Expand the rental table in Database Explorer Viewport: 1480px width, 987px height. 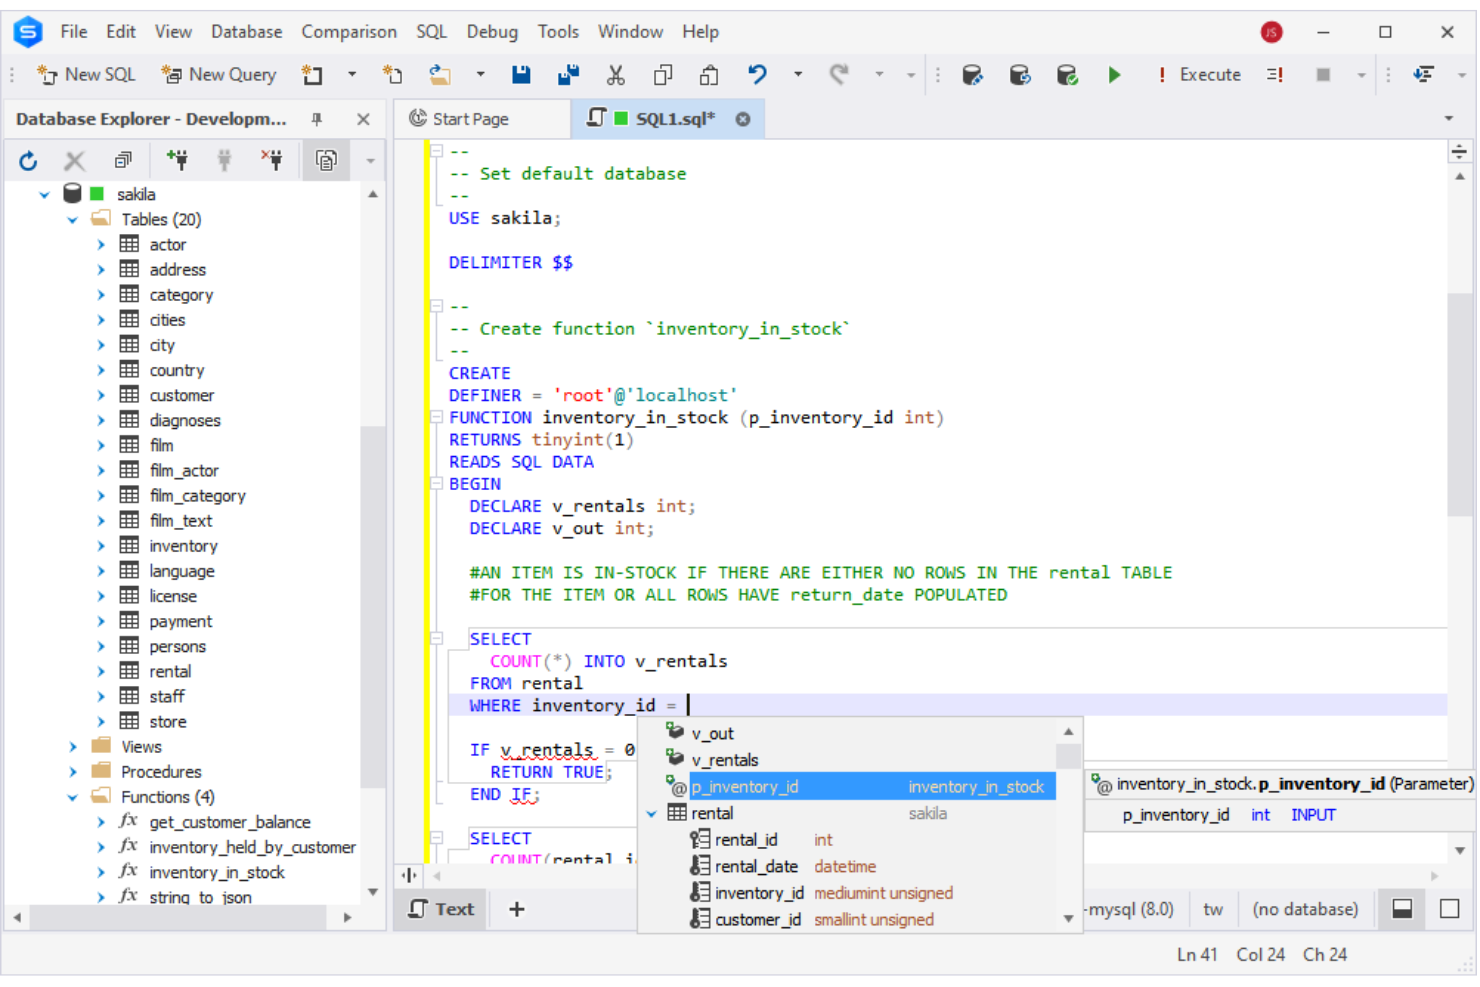[101, 671]
